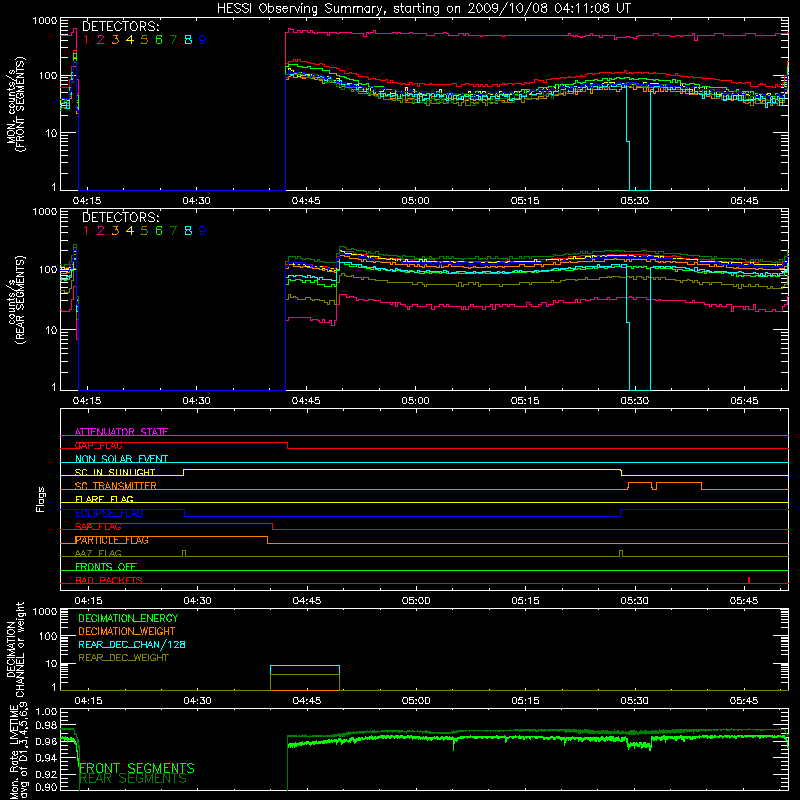Select the FRONTS_OFF flag label
Screen dimensions: 800x800
[106, 567]
